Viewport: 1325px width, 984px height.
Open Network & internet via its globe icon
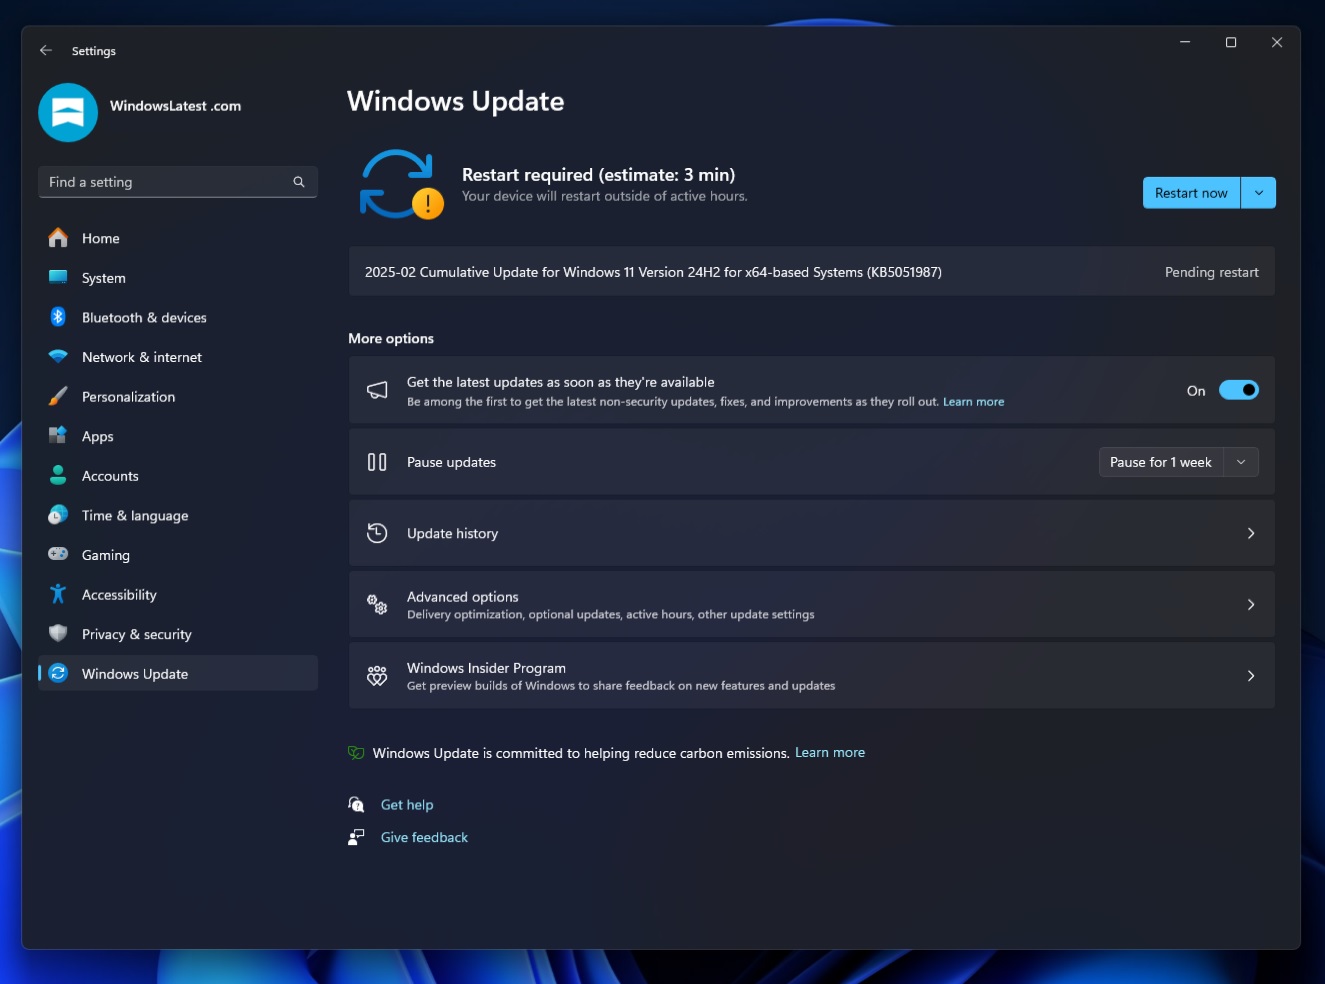click(58, 357)
